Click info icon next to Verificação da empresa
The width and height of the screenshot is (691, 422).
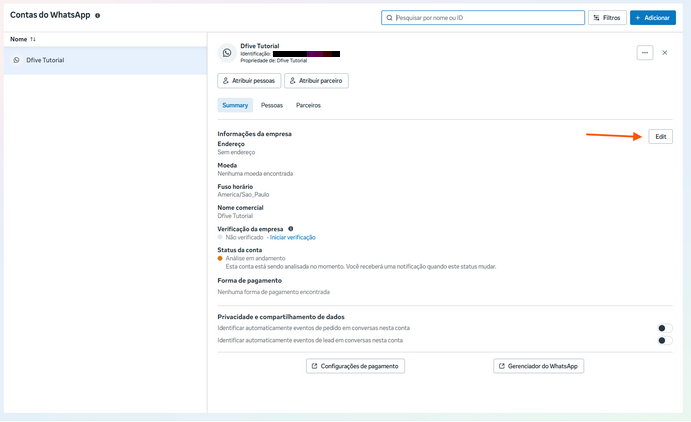(x=291, y=229)
